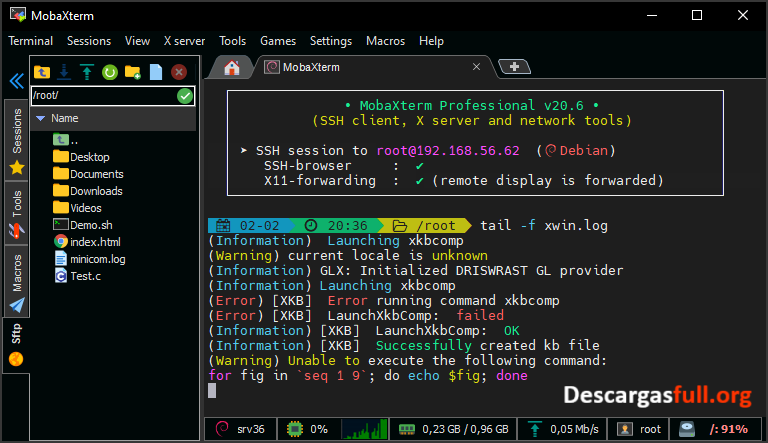Select the Downloads folder
Screen dimensions: 768x443
click(95, 191)
